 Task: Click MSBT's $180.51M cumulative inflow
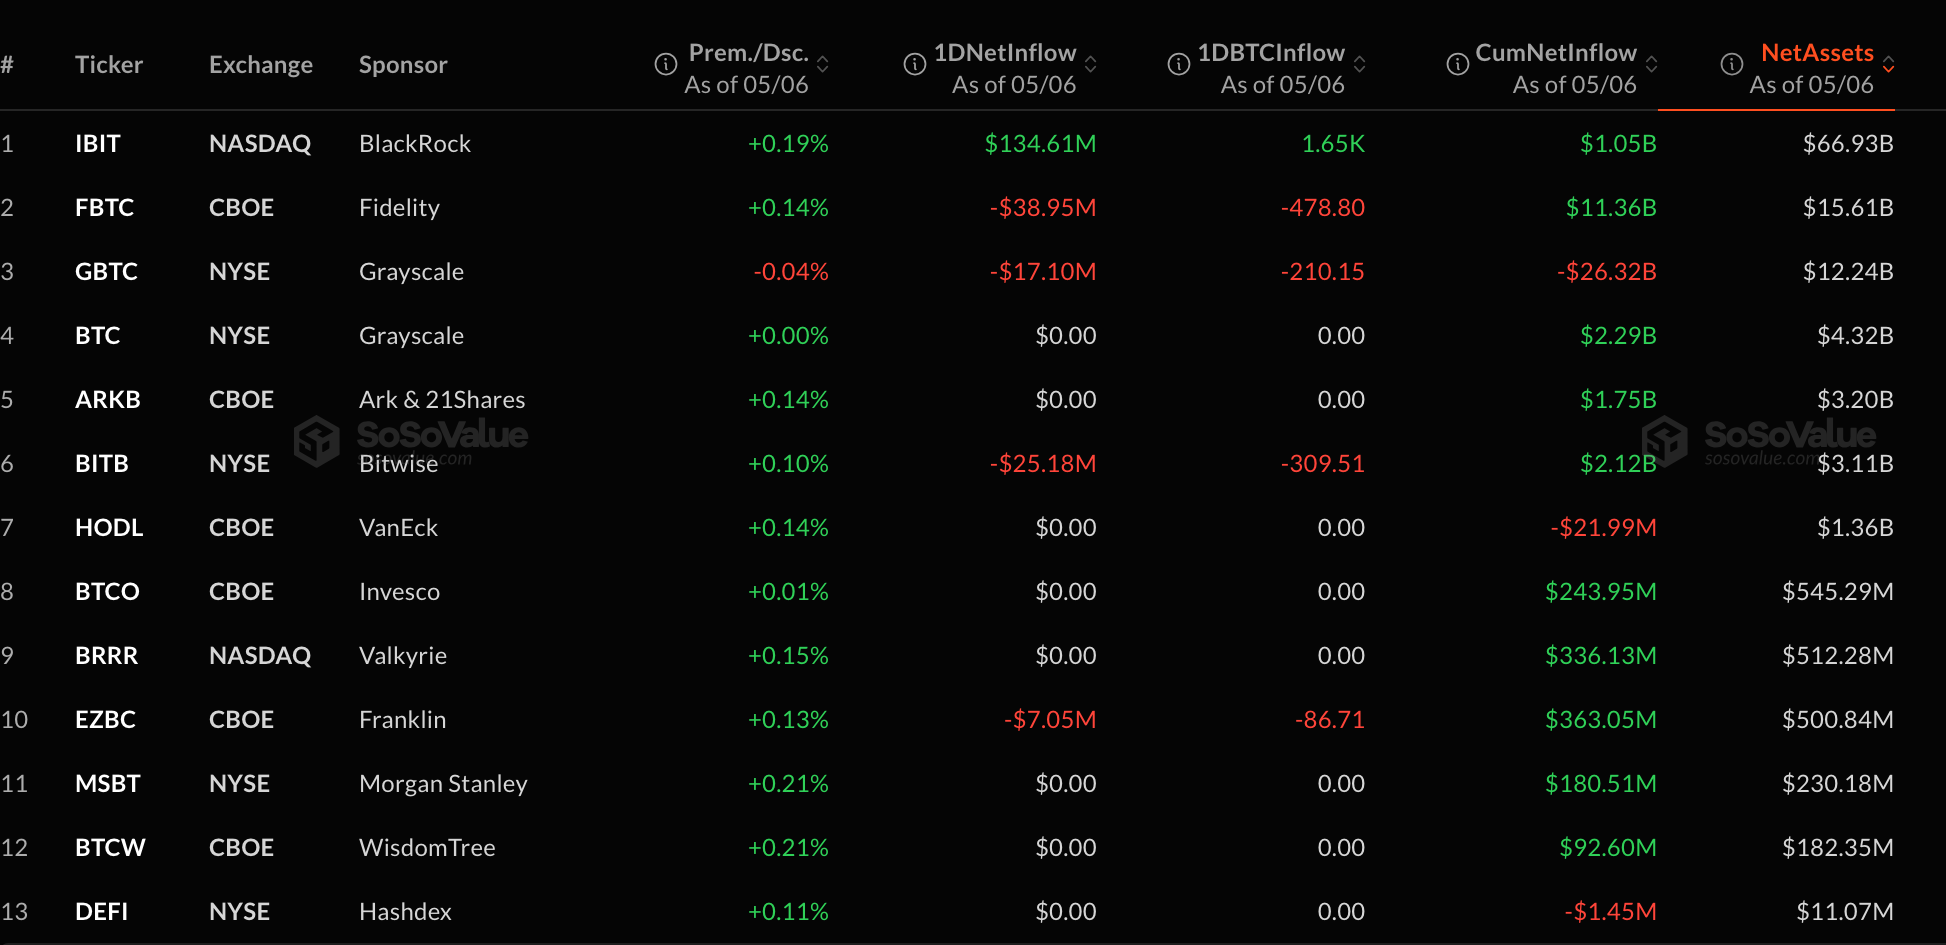(x=1601, y=784)
